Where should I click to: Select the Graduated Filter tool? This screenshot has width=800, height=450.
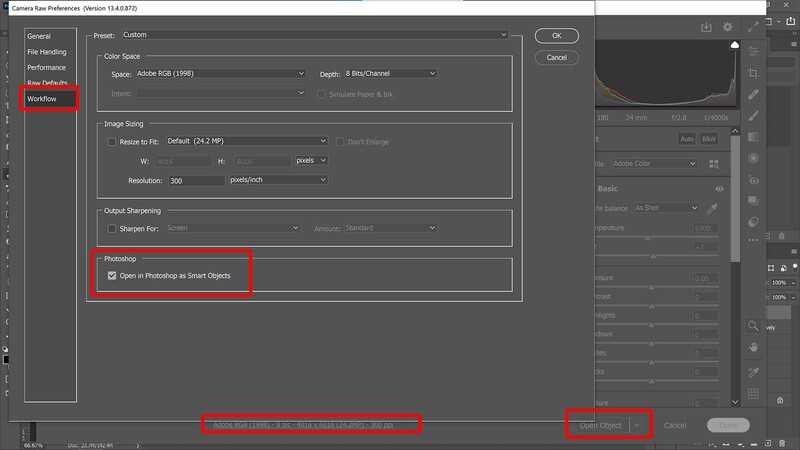coord(753,137)
